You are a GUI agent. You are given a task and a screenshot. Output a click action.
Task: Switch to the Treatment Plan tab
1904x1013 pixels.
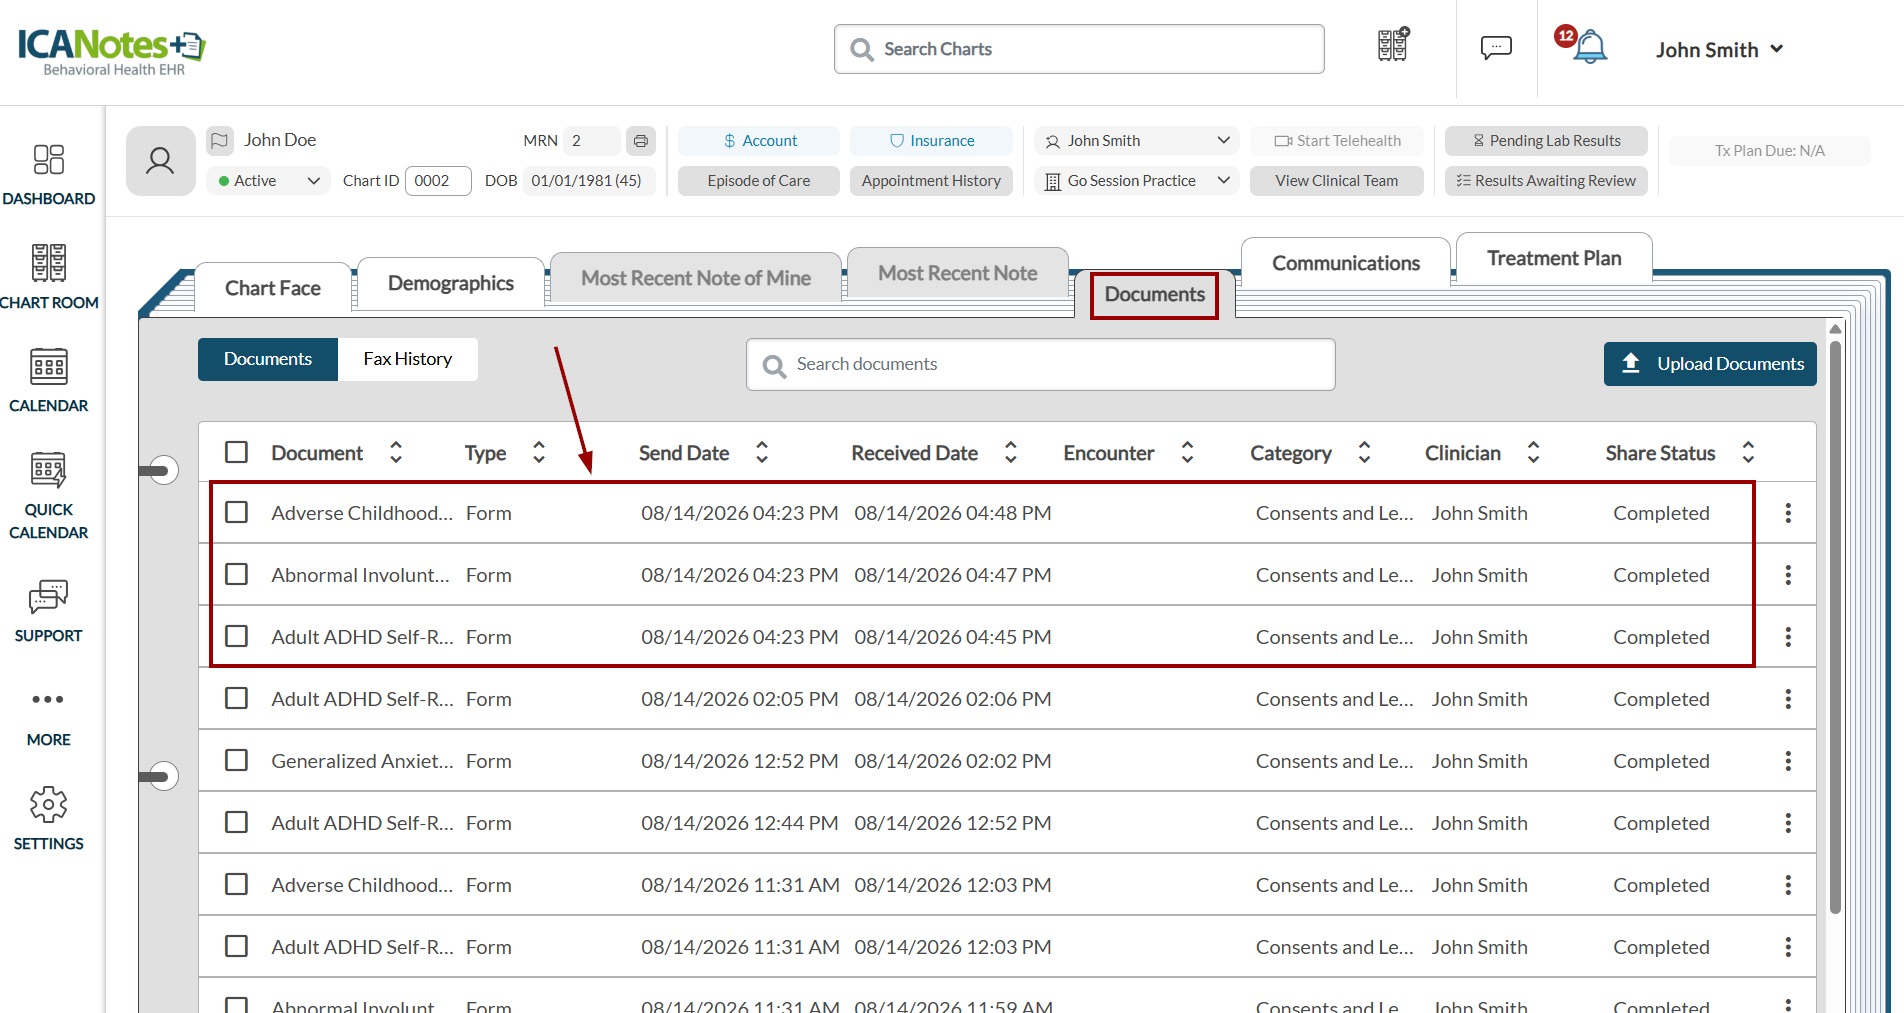pyautogui.click(x=1554, y=258)
